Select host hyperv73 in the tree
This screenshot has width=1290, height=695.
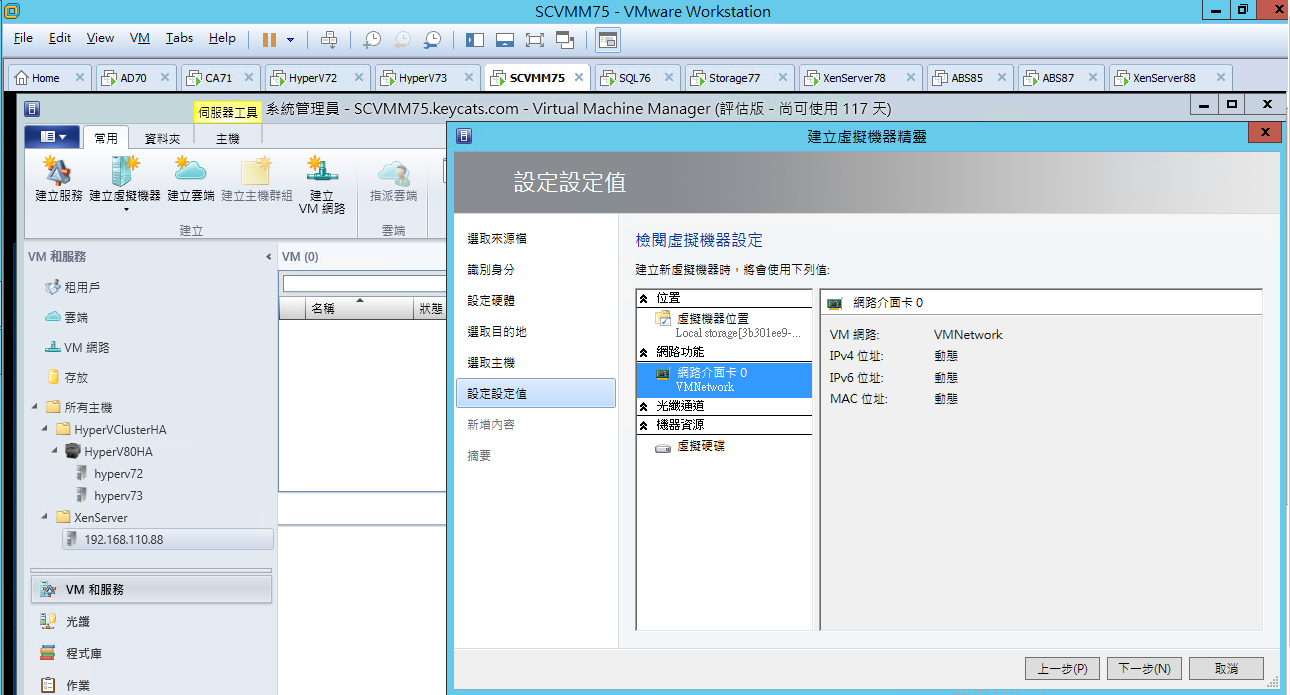point(118,495)
